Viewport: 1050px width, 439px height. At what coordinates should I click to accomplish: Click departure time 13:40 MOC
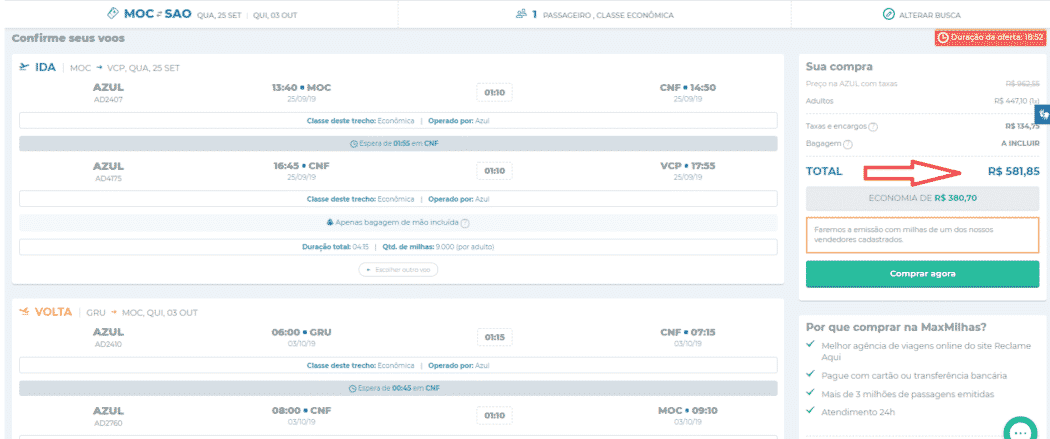pyautogui.click(x=301, y=88)
